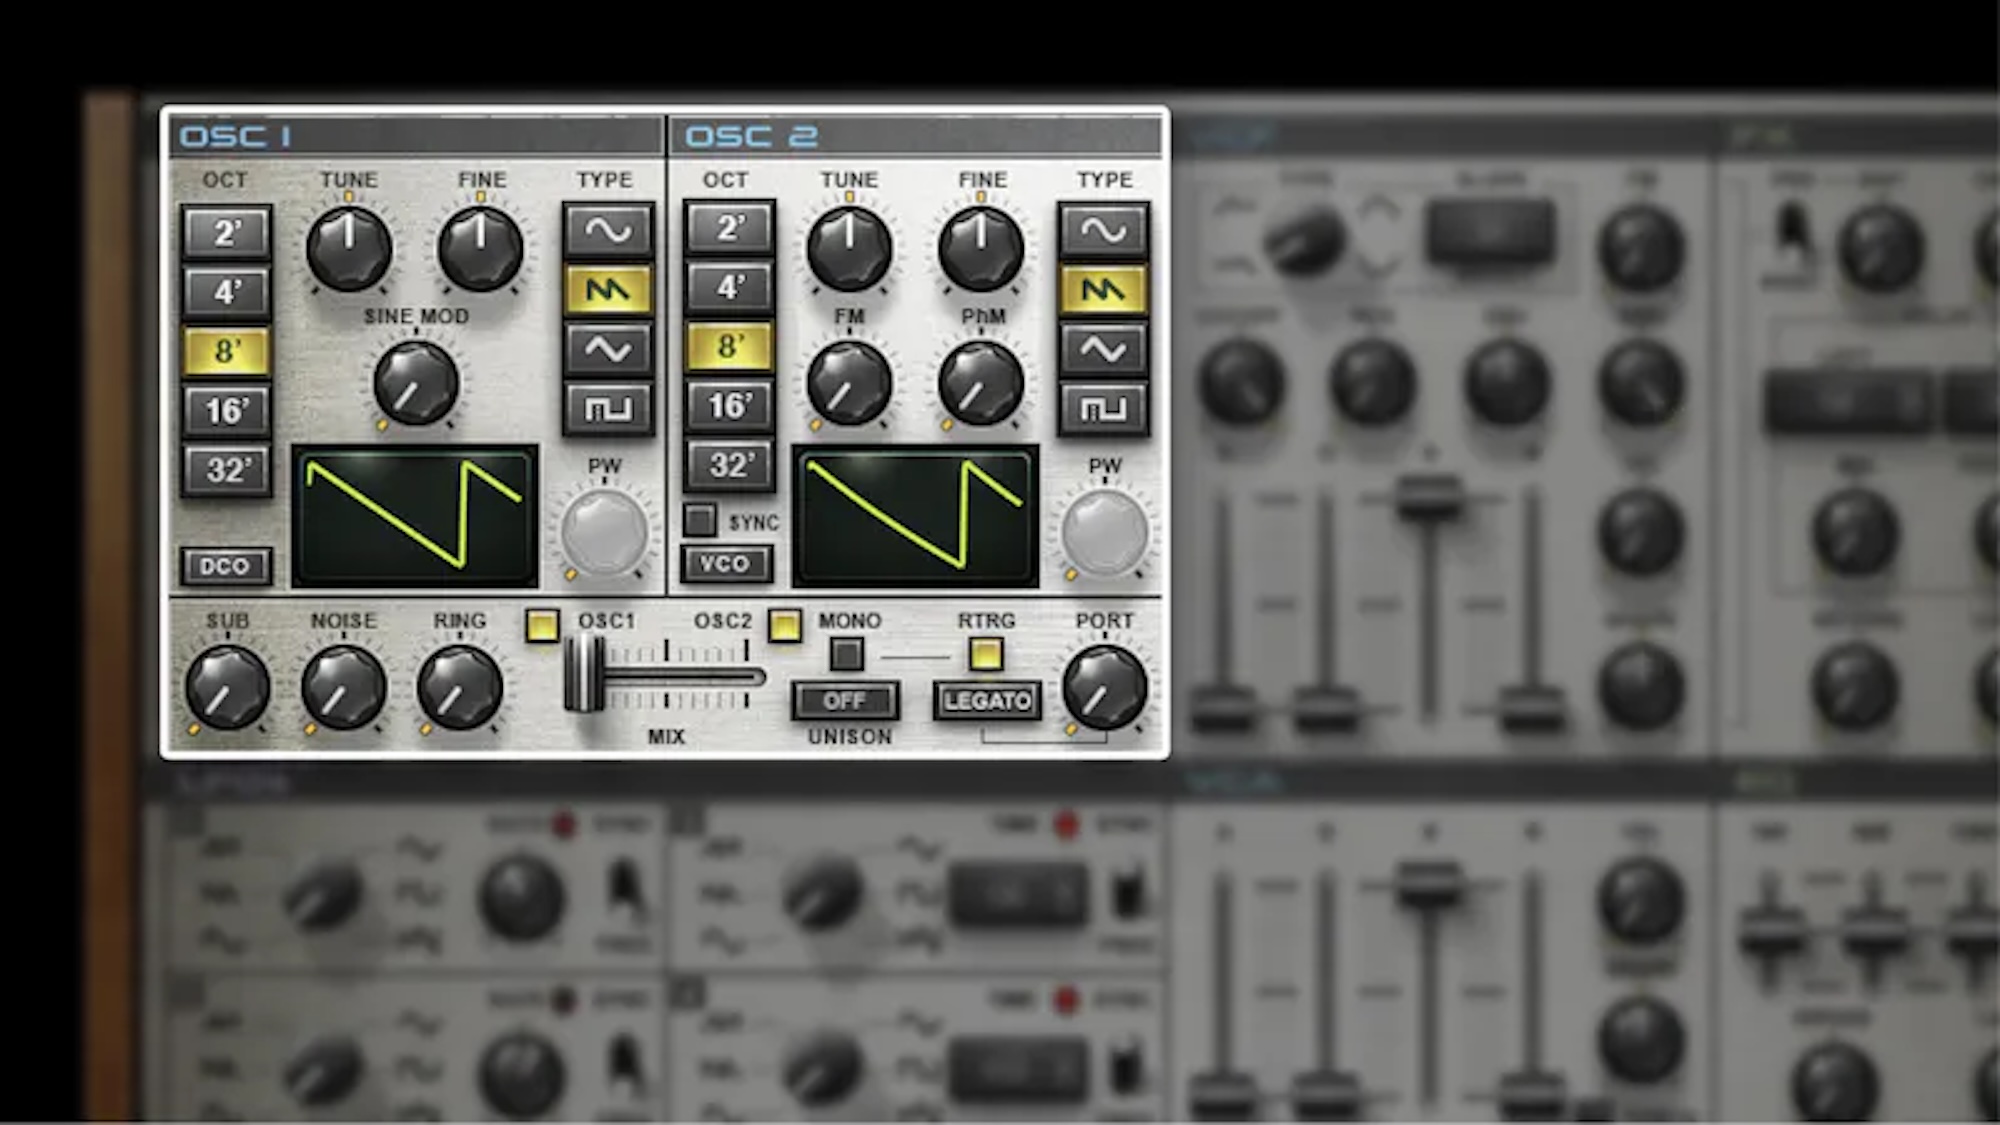Select triangle waveform type for OSC 1
The image size is (2000, 1125).
point(607,349)
